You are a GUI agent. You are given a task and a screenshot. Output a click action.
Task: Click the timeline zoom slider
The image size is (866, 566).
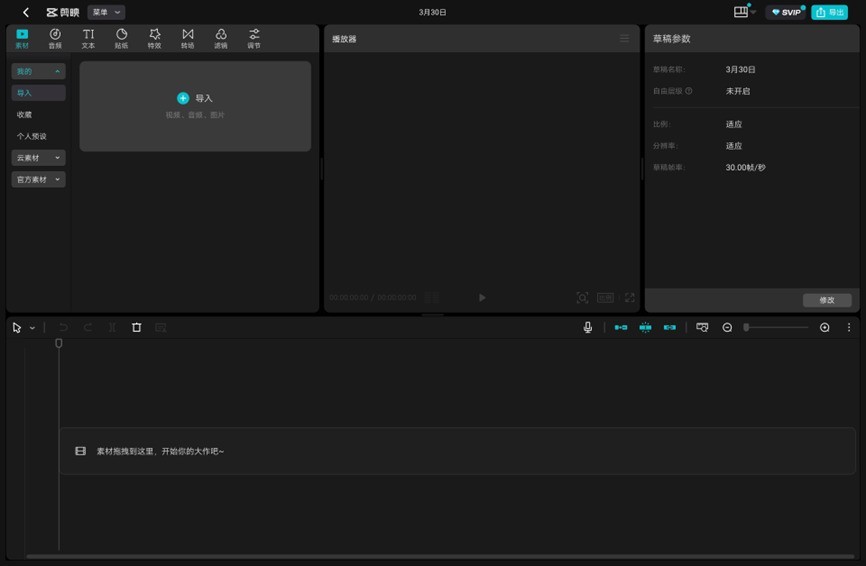click(776, 328)
